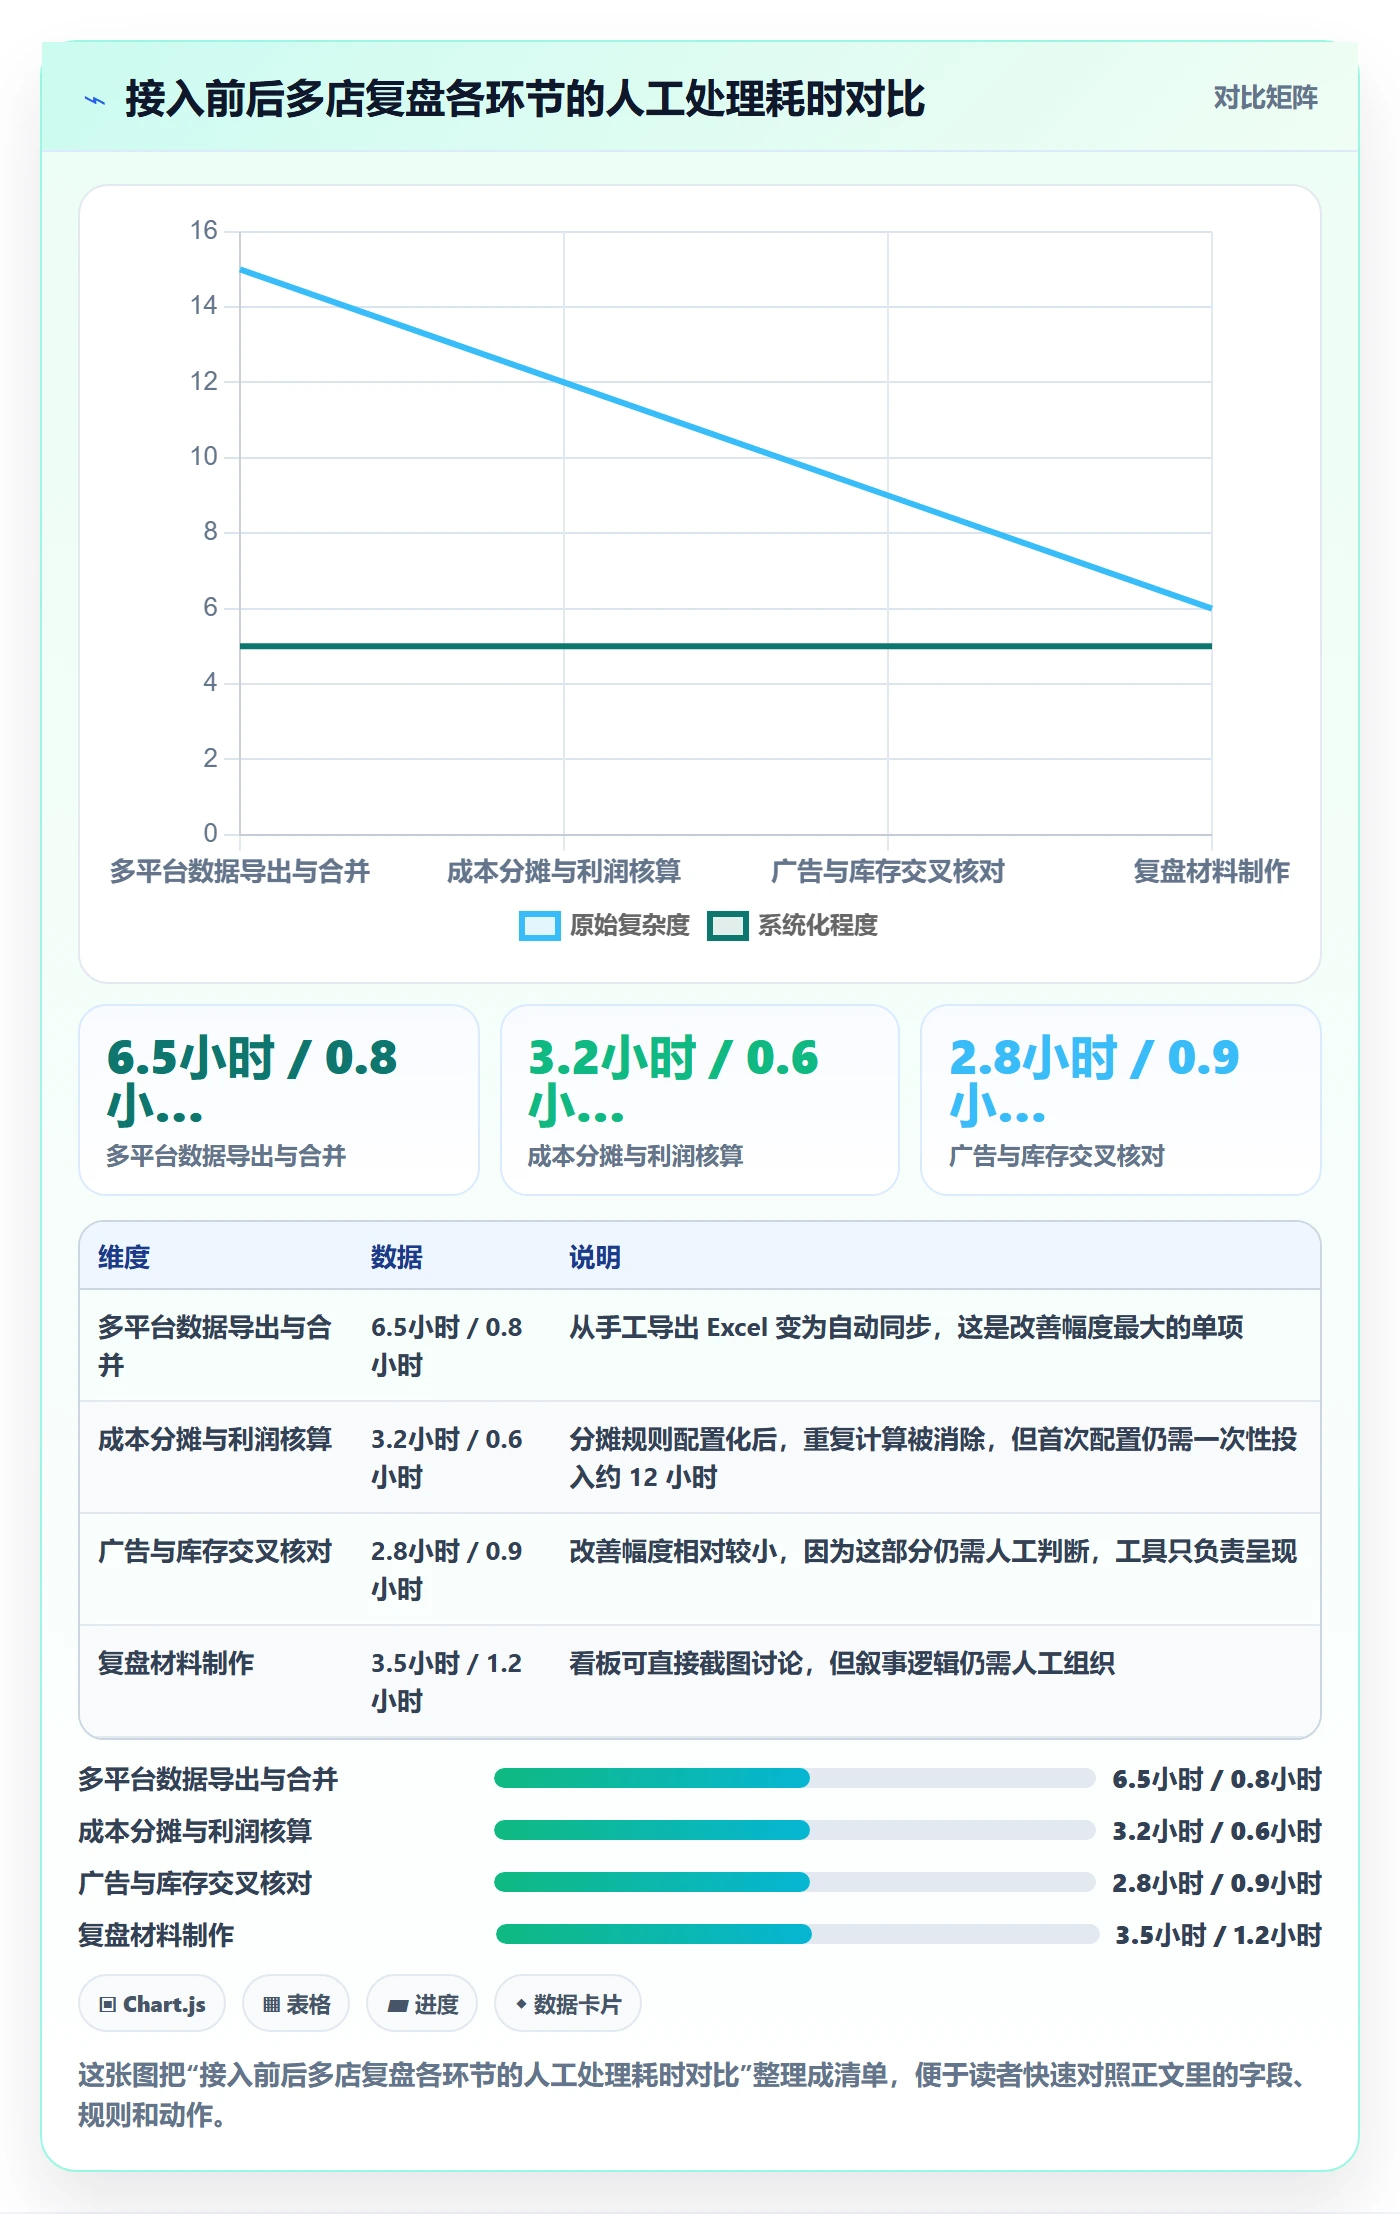This screenshot has width=1400, height=2214.
Task: Click the footer caption paragraph
Action: click(697, 2095)
